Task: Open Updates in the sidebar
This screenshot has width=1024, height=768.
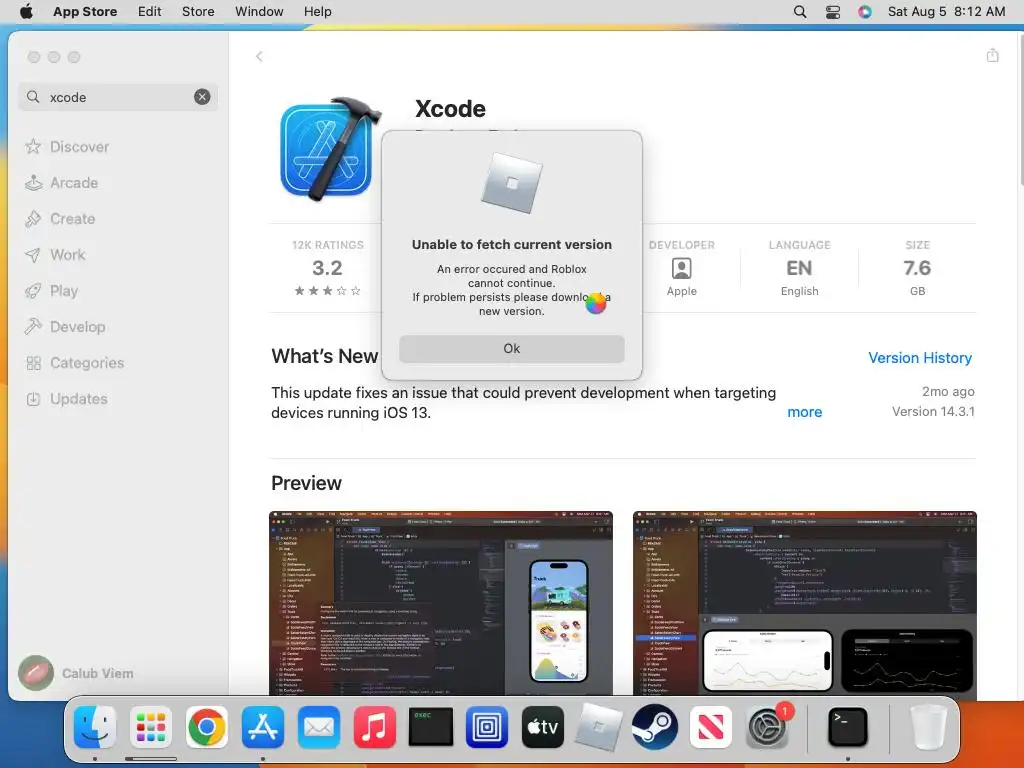Action: click(x=66, y=398)
